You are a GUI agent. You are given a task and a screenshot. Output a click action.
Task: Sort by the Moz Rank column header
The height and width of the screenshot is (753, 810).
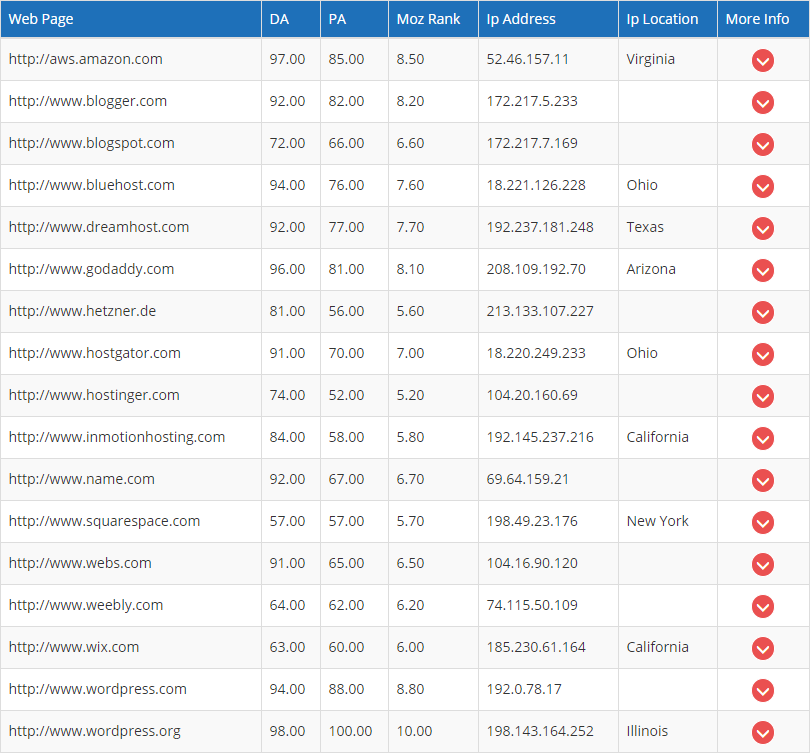point(433,19)
